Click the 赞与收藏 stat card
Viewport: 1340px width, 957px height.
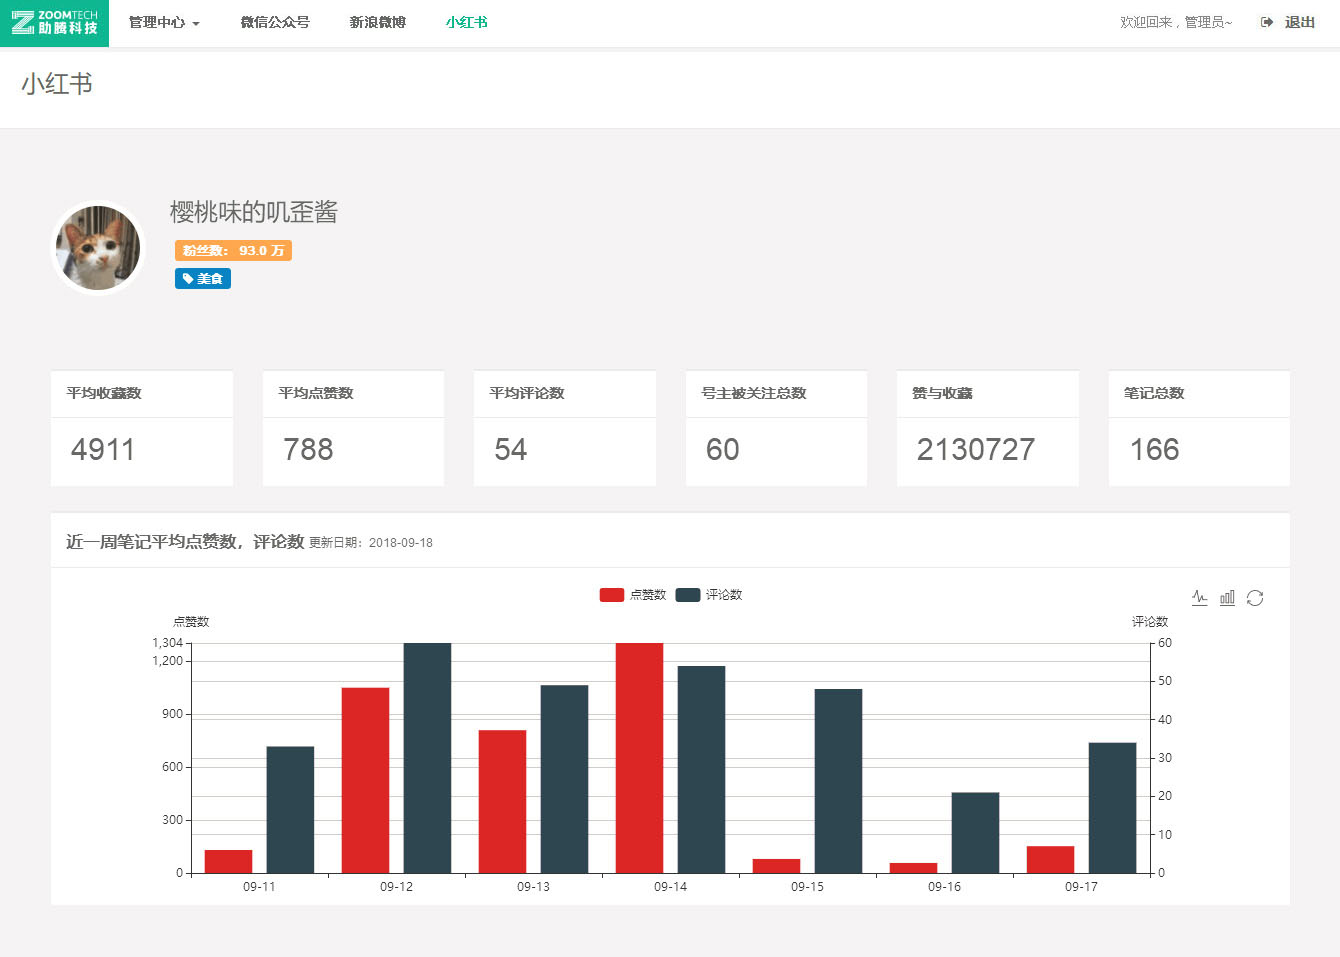pyautogui.click(x=987, y=428)
